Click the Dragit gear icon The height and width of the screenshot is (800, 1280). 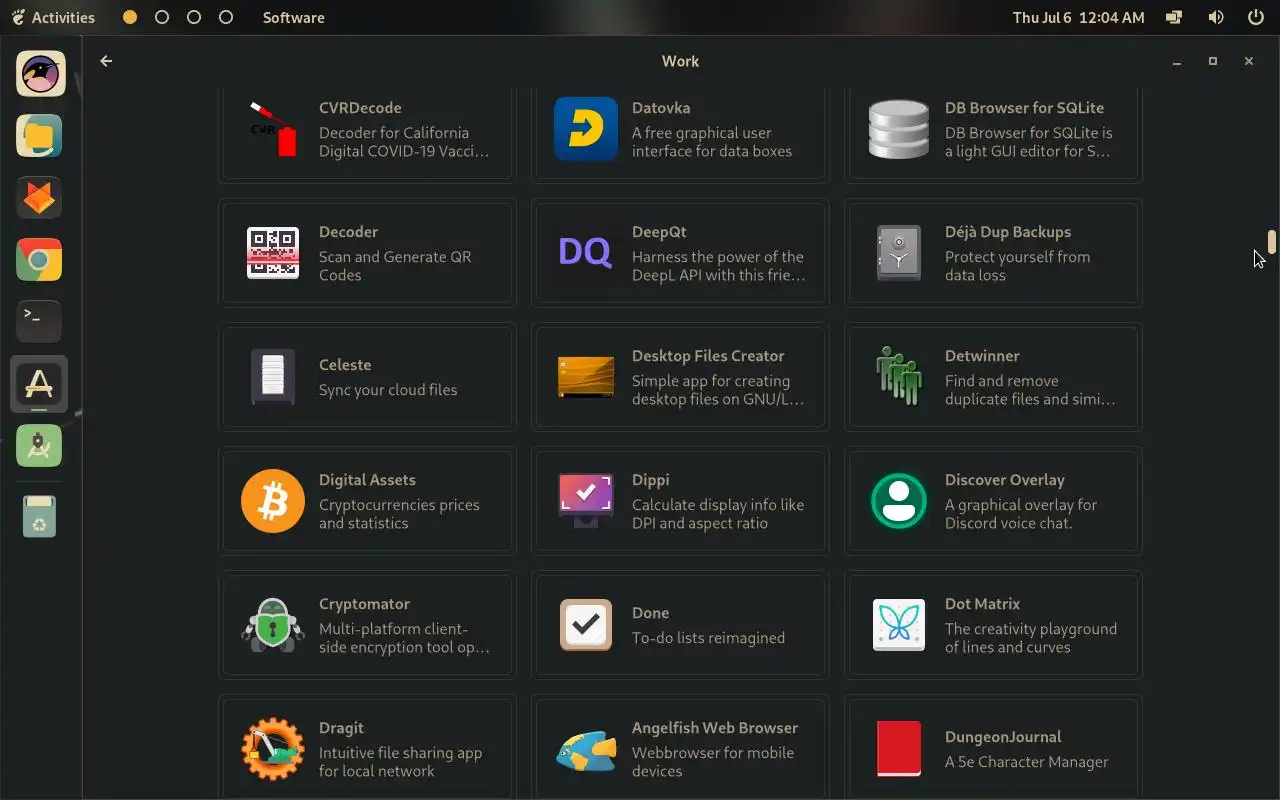tap(273, 749)
